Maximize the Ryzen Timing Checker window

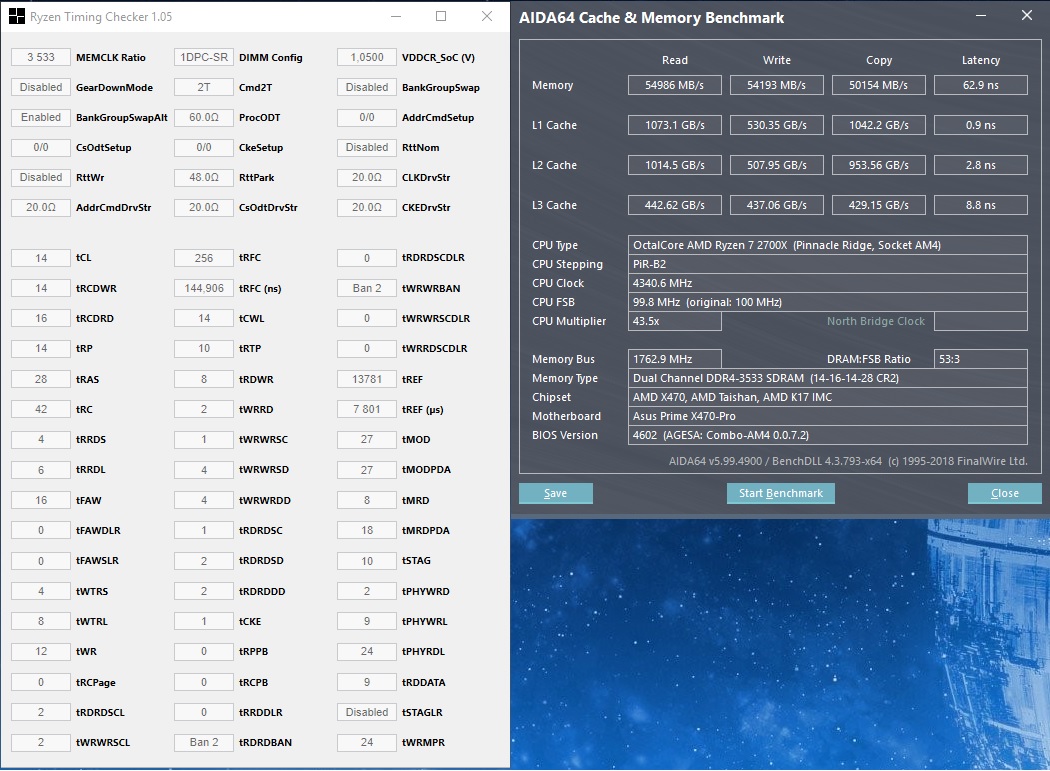(x=441, y=17)
